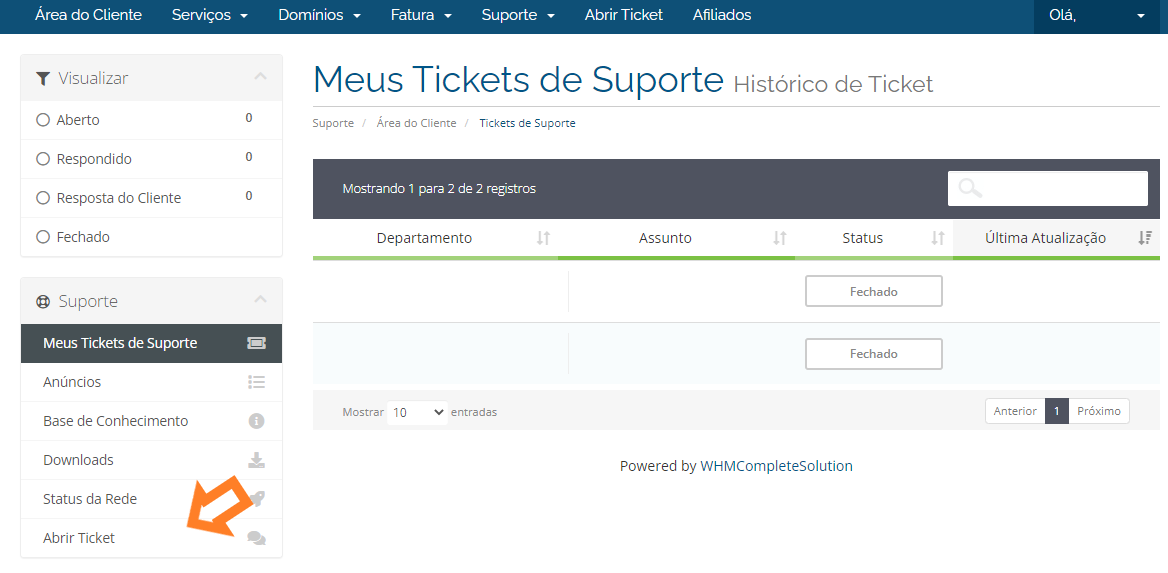Click the list icon next to Anúncios
The height and width of the screenshot is (573, 1168).
[x=256, y=382]
